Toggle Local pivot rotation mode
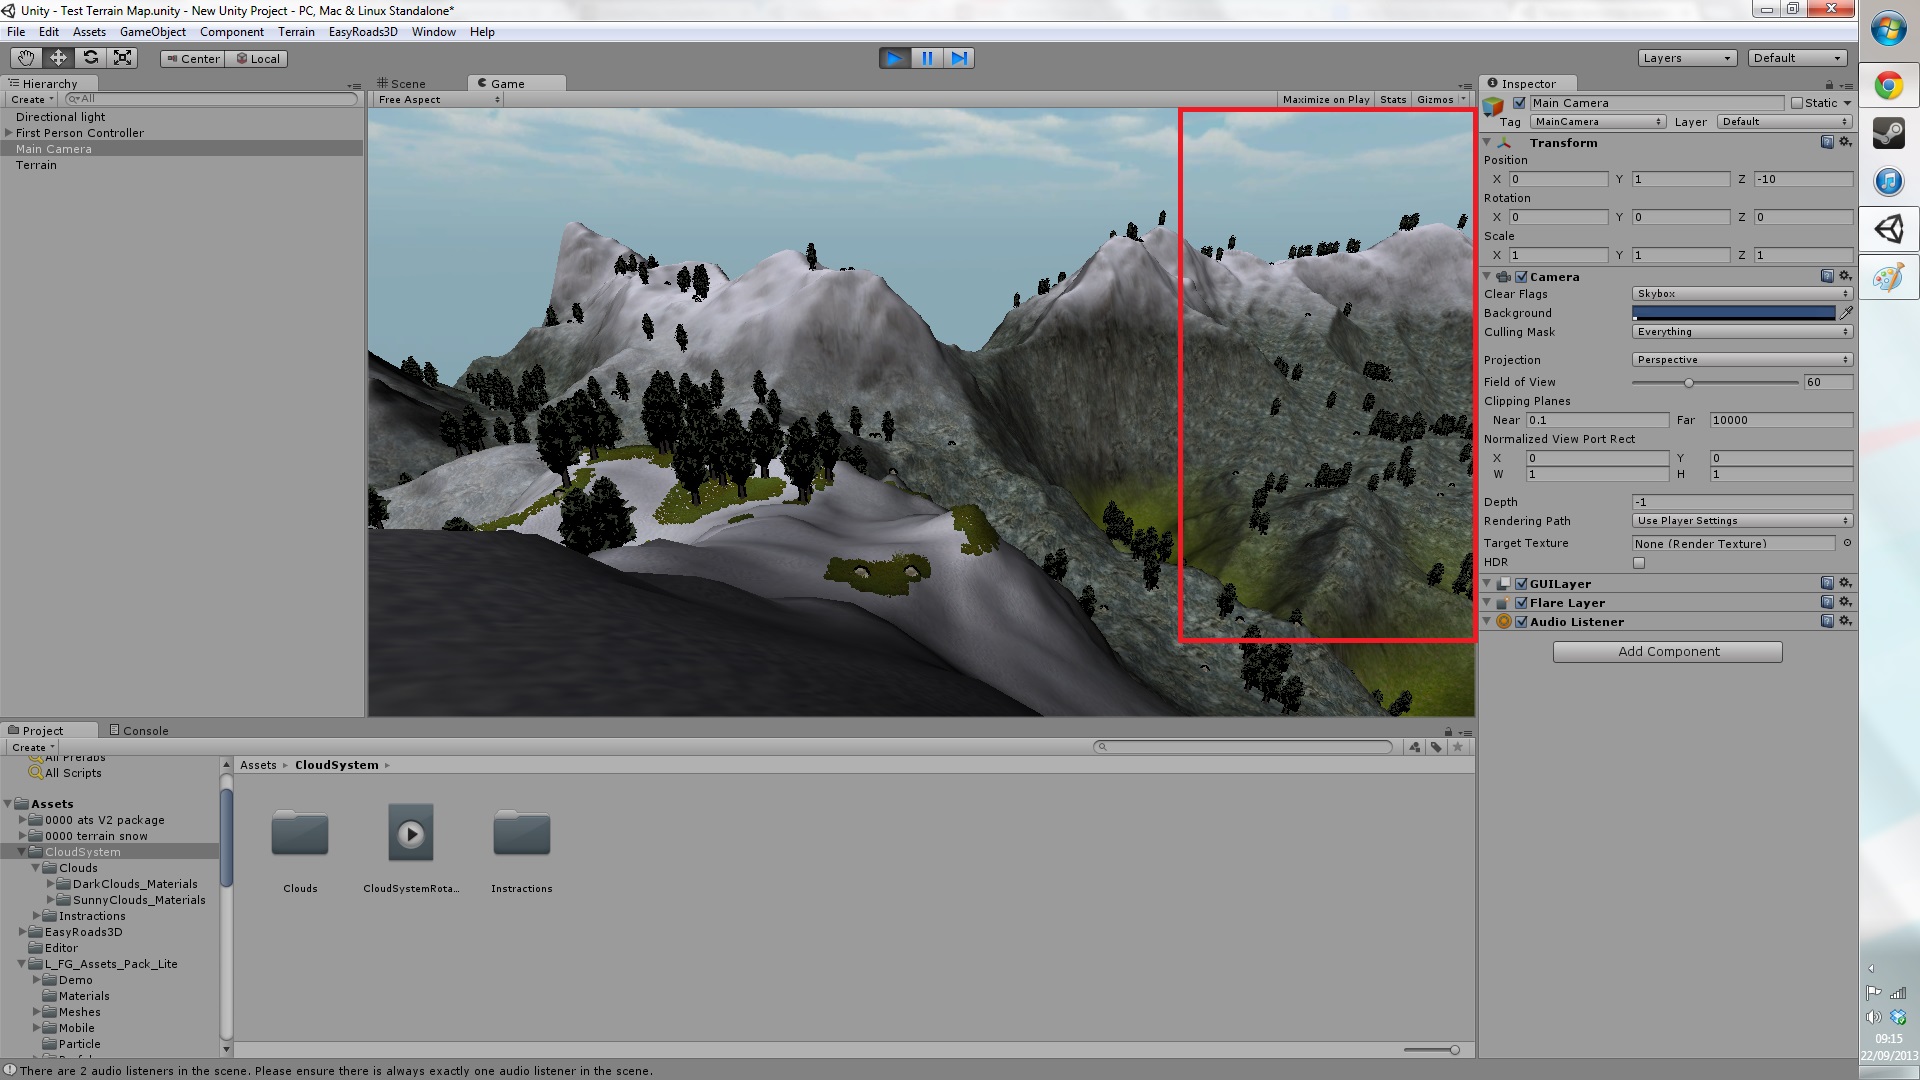Image resolution: width=1920 pixels, height=1080 pixels. click(x=257, y=59)
